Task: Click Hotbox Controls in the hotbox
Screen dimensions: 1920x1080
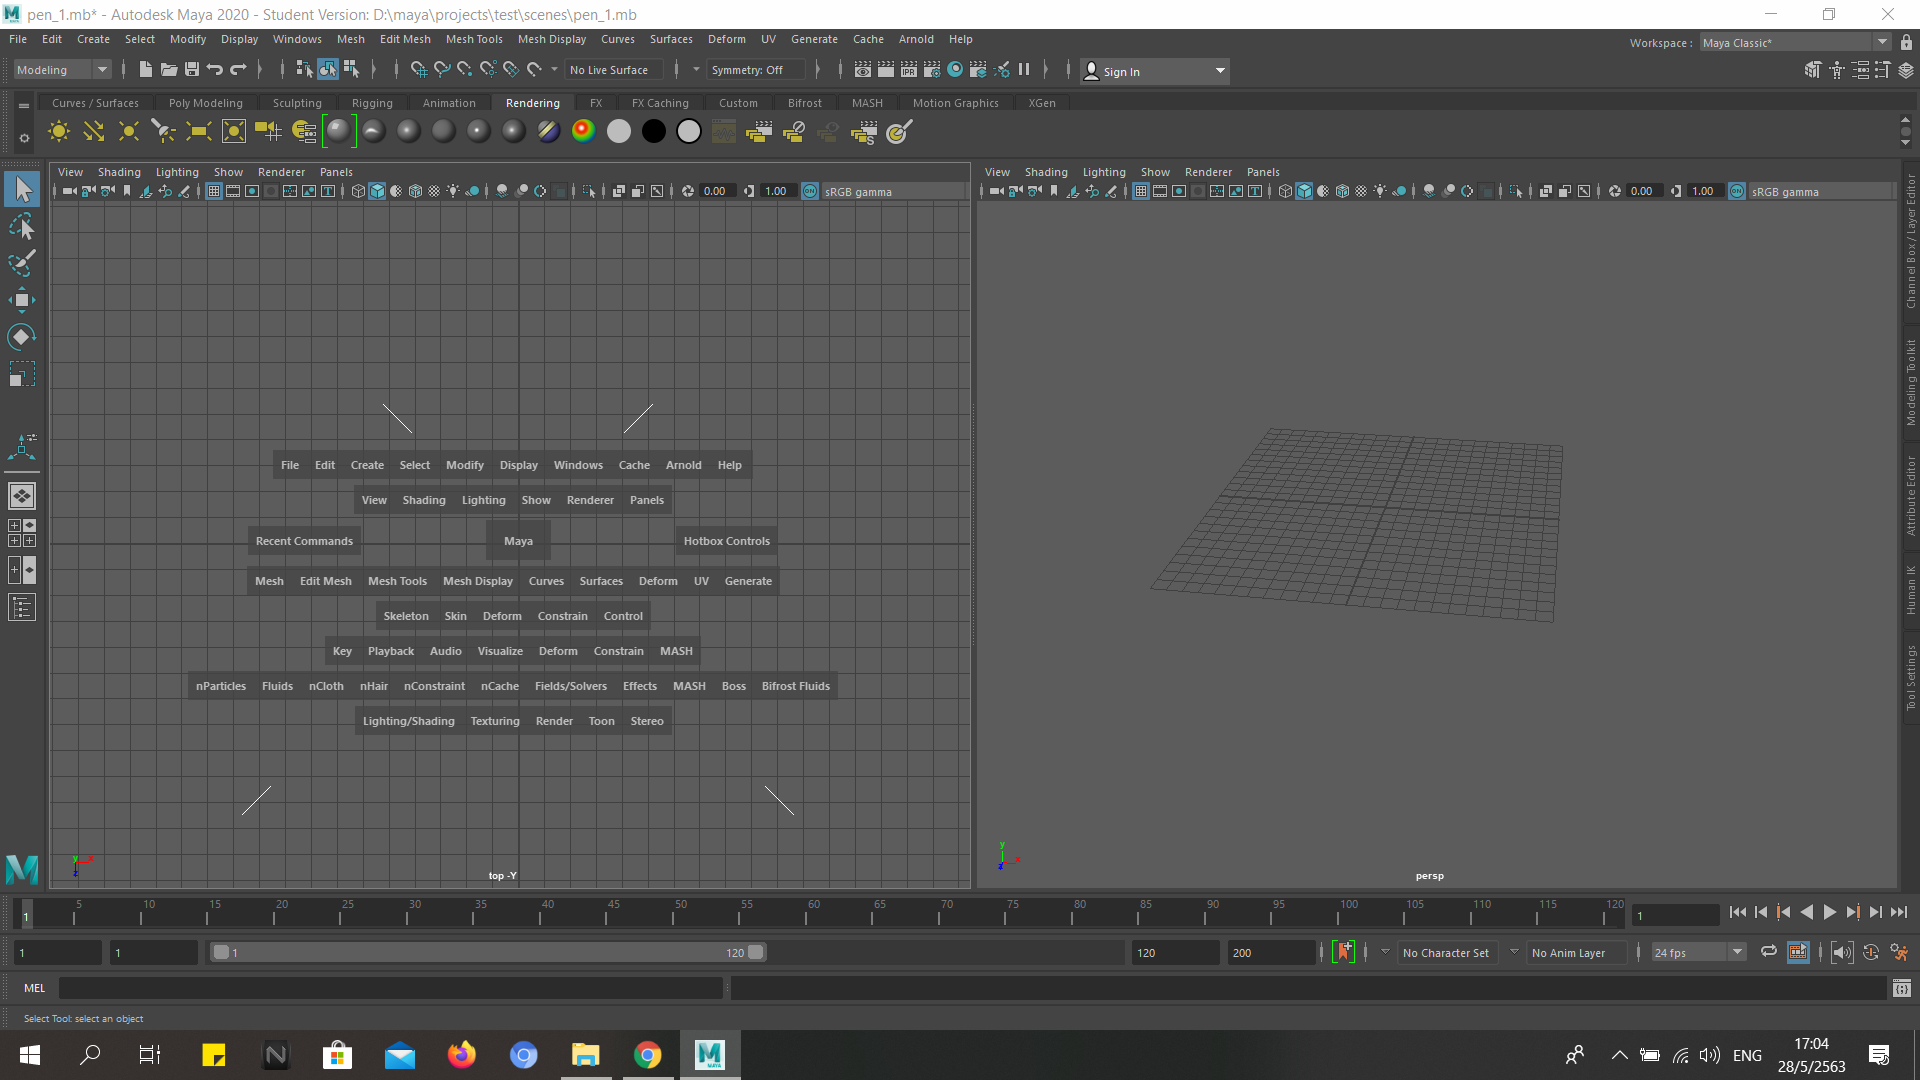Action: (x=726, y=541)
